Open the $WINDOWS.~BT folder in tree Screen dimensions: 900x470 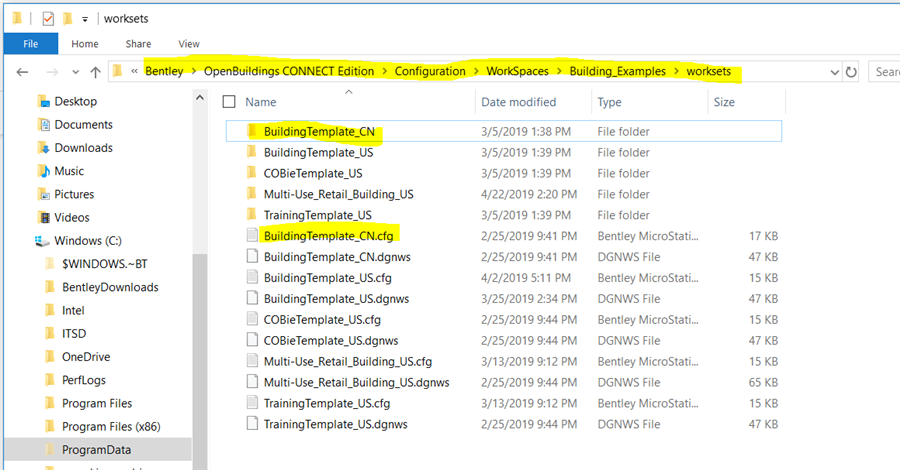click(104, 264)
